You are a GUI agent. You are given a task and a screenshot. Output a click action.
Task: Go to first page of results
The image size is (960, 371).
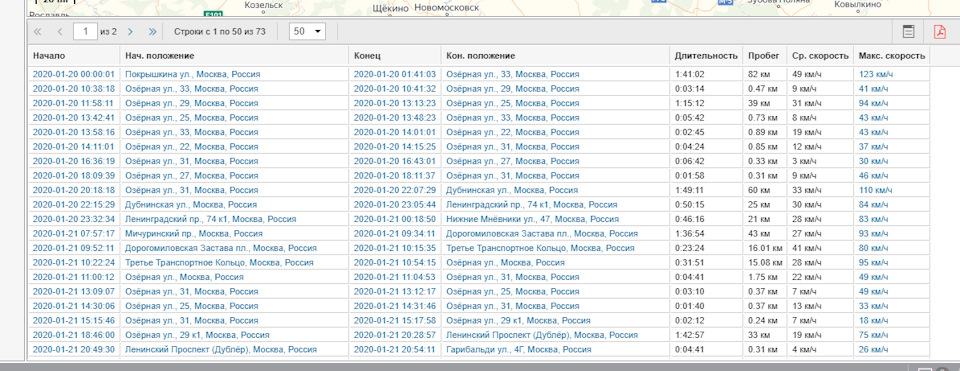(x=37, y=31)
